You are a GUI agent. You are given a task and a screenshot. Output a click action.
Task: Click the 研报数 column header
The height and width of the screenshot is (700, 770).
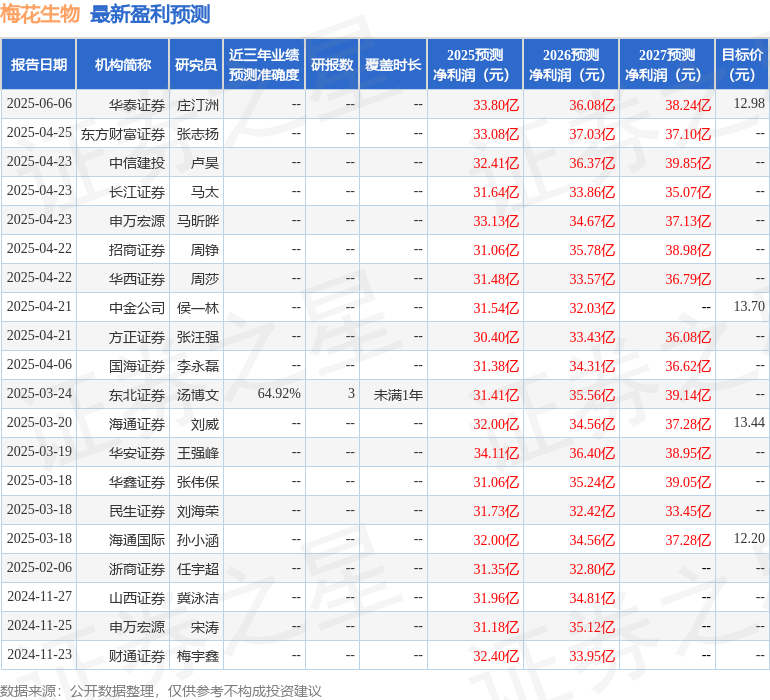tap(332, 65)
